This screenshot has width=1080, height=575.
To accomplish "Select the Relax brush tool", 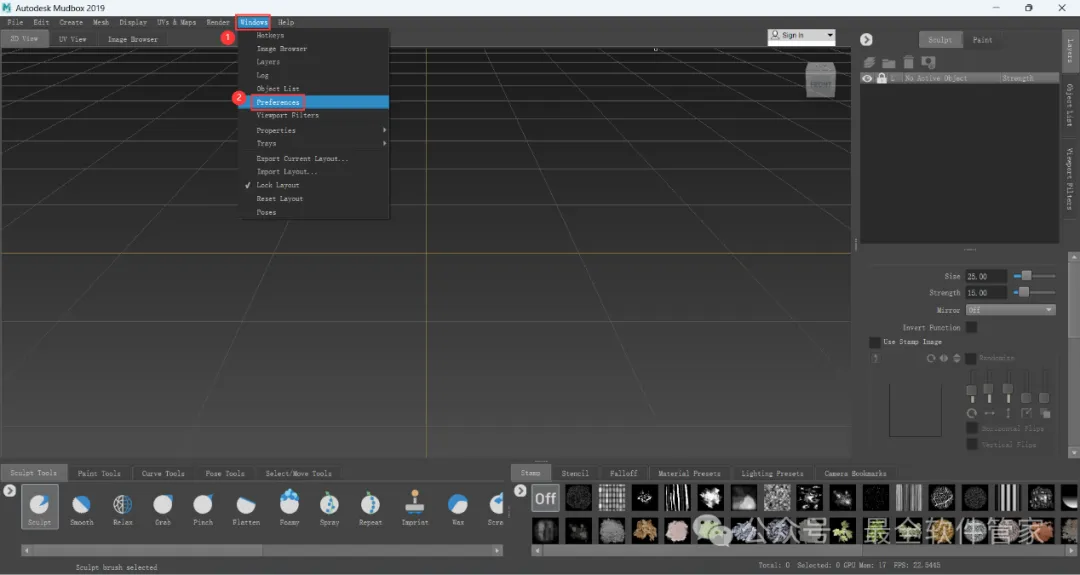I will [123, 508].
